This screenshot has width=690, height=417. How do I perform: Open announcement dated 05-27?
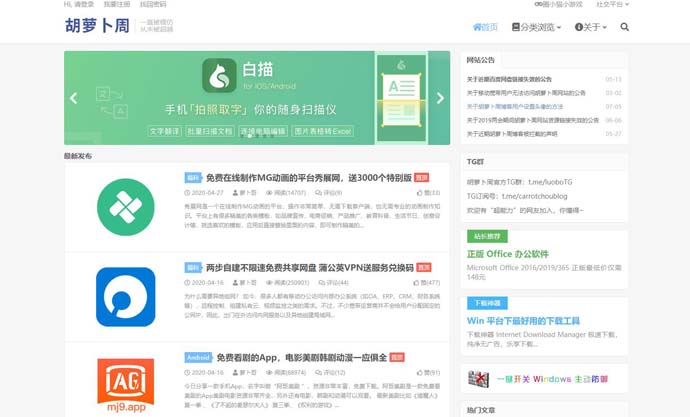512,134
